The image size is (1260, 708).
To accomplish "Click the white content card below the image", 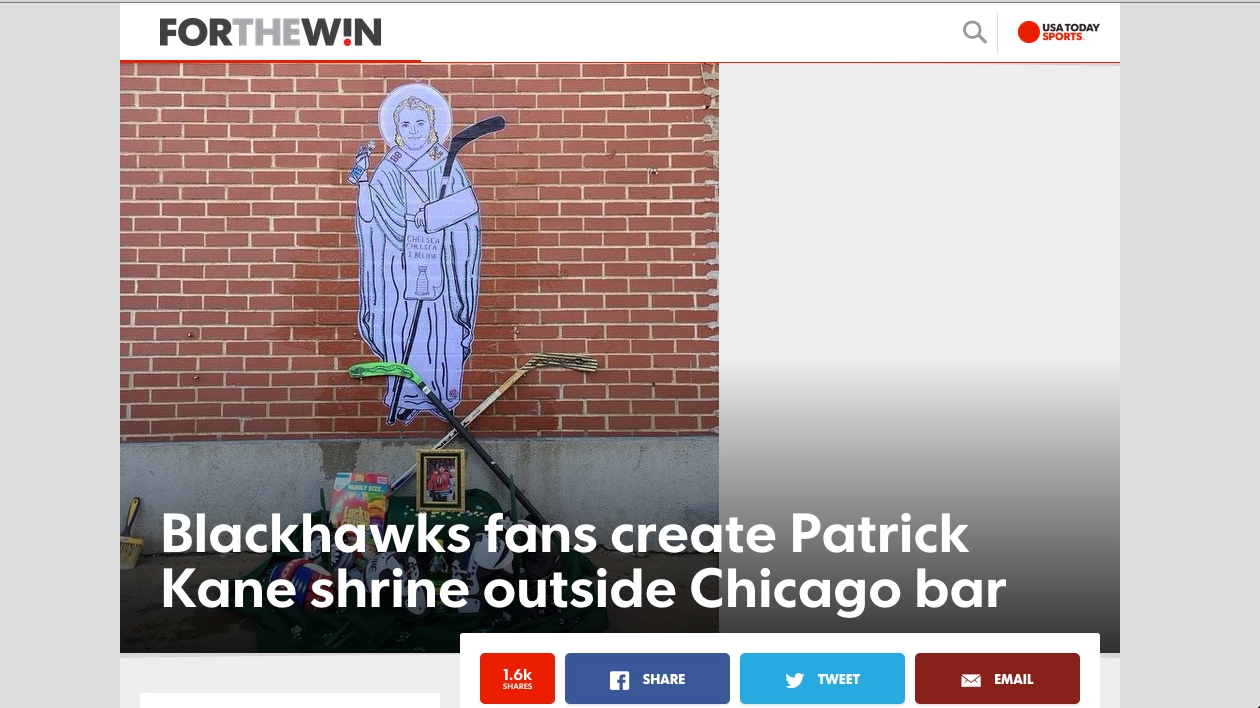I will [290, 700].
